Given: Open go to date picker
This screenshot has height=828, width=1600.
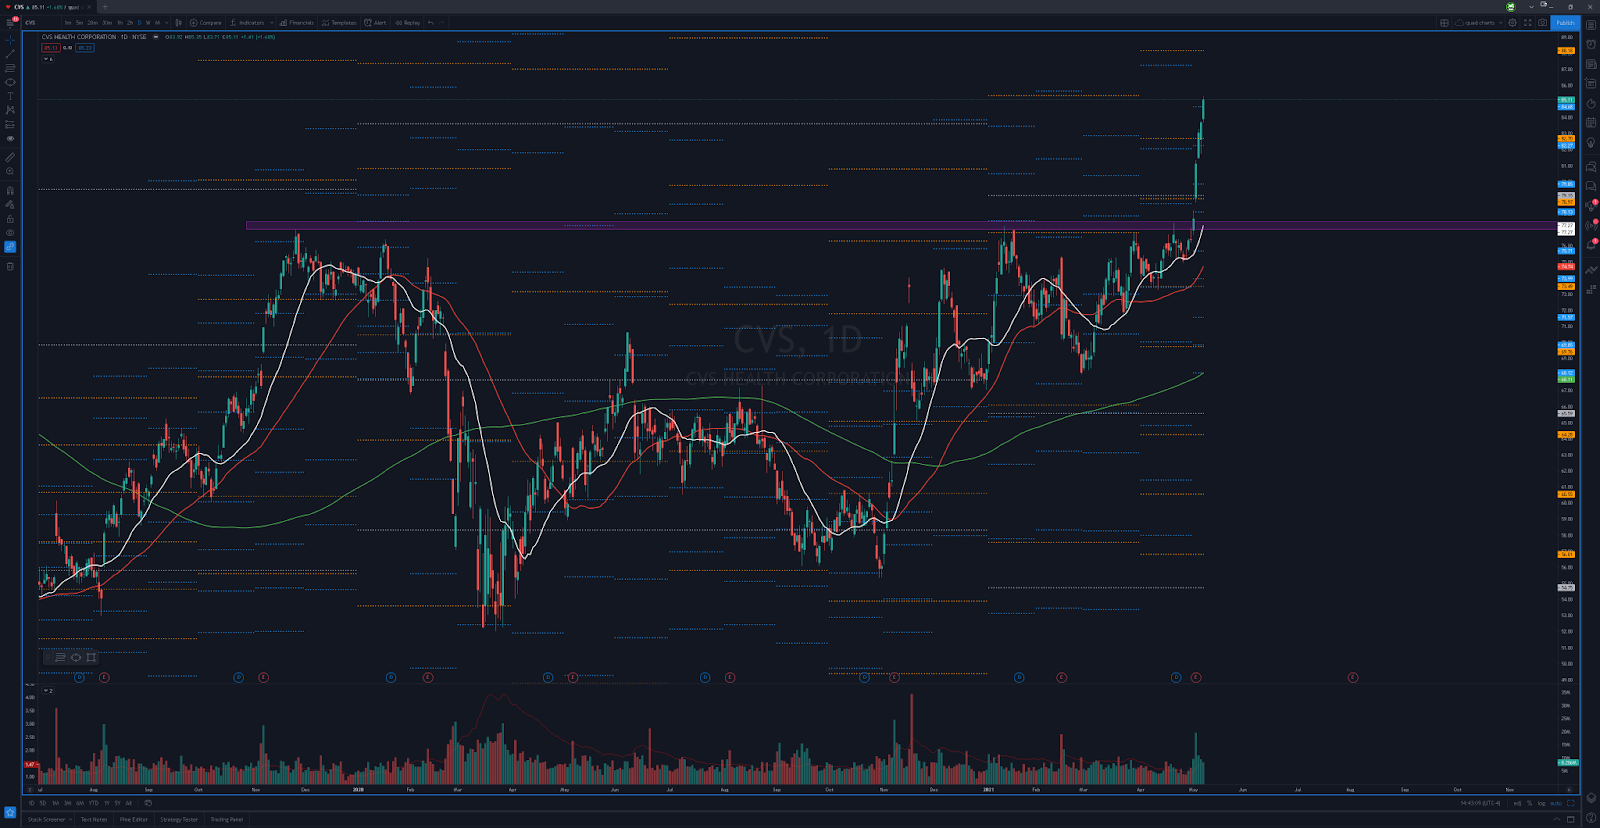Looking at the screenshot, I should pos(148,803).
